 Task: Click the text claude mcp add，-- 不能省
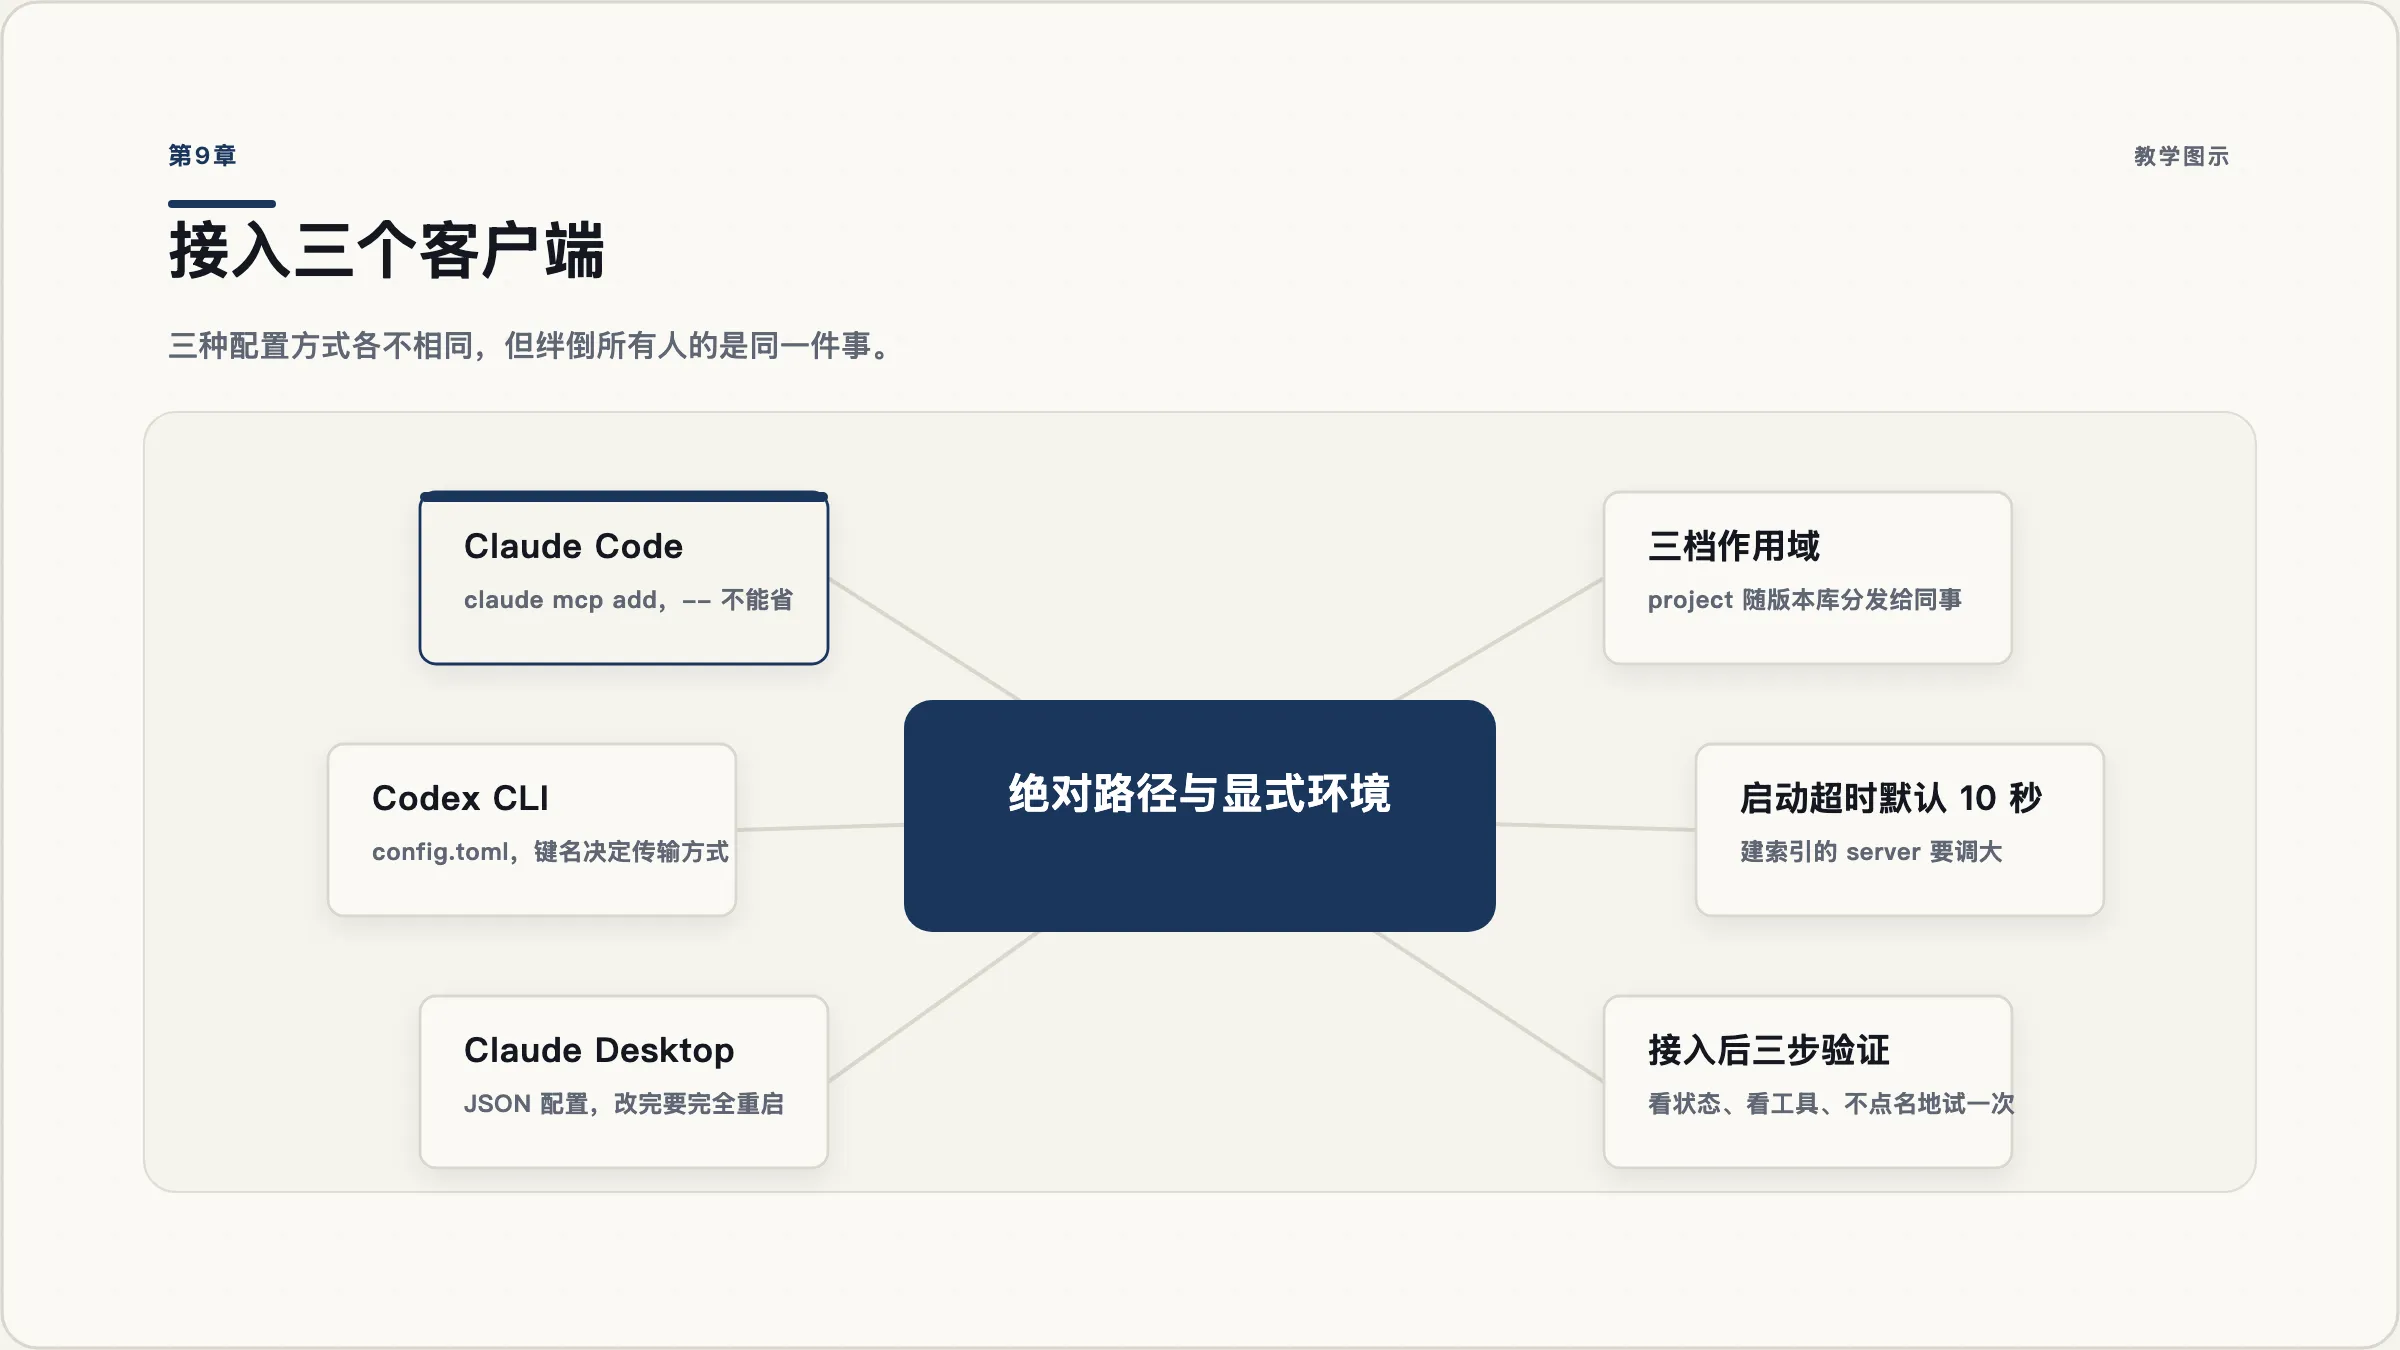pos(628,600)
